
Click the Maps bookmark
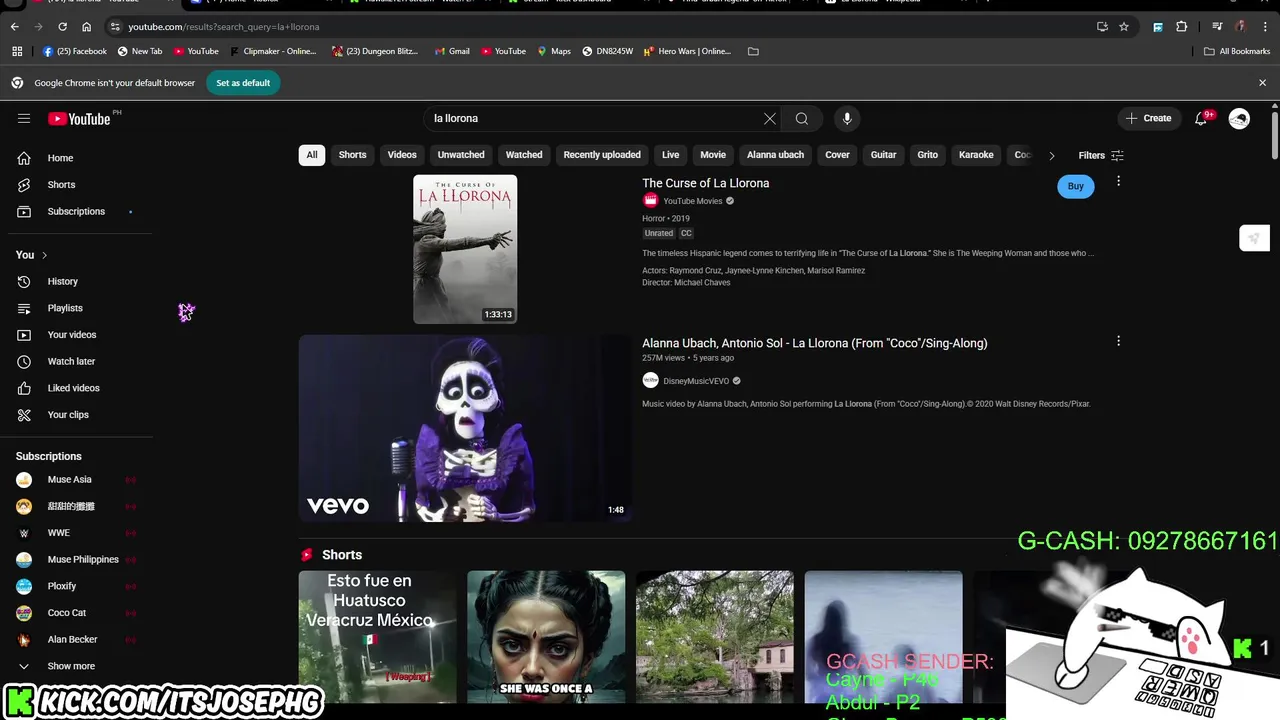(x=554, y=51)
